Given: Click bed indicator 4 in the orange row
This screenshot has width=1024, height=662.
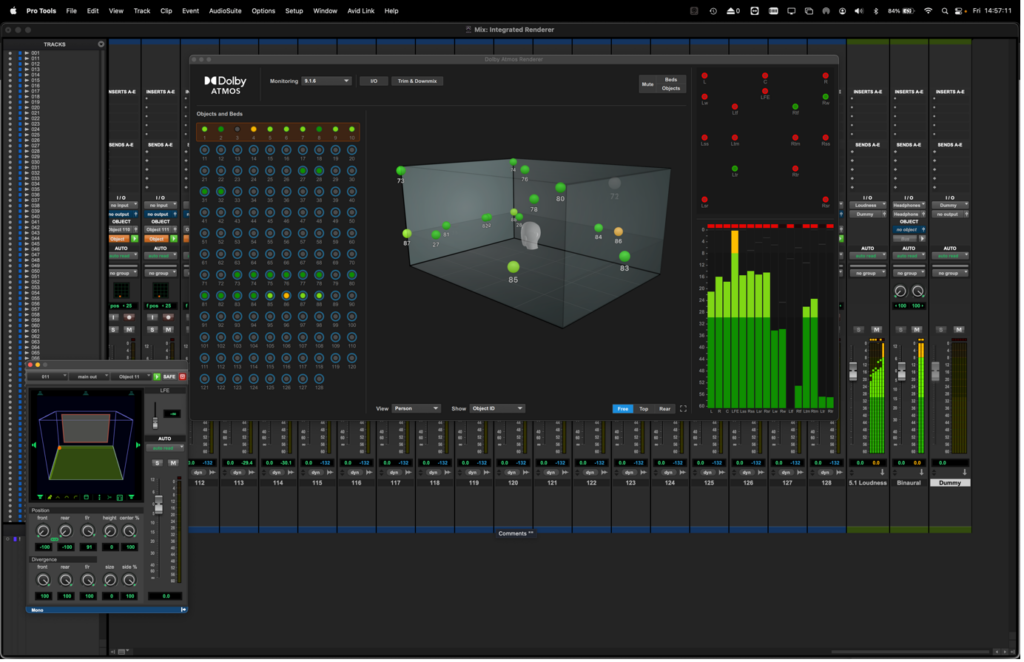Looking at the screenshot, I should [253, 129].
